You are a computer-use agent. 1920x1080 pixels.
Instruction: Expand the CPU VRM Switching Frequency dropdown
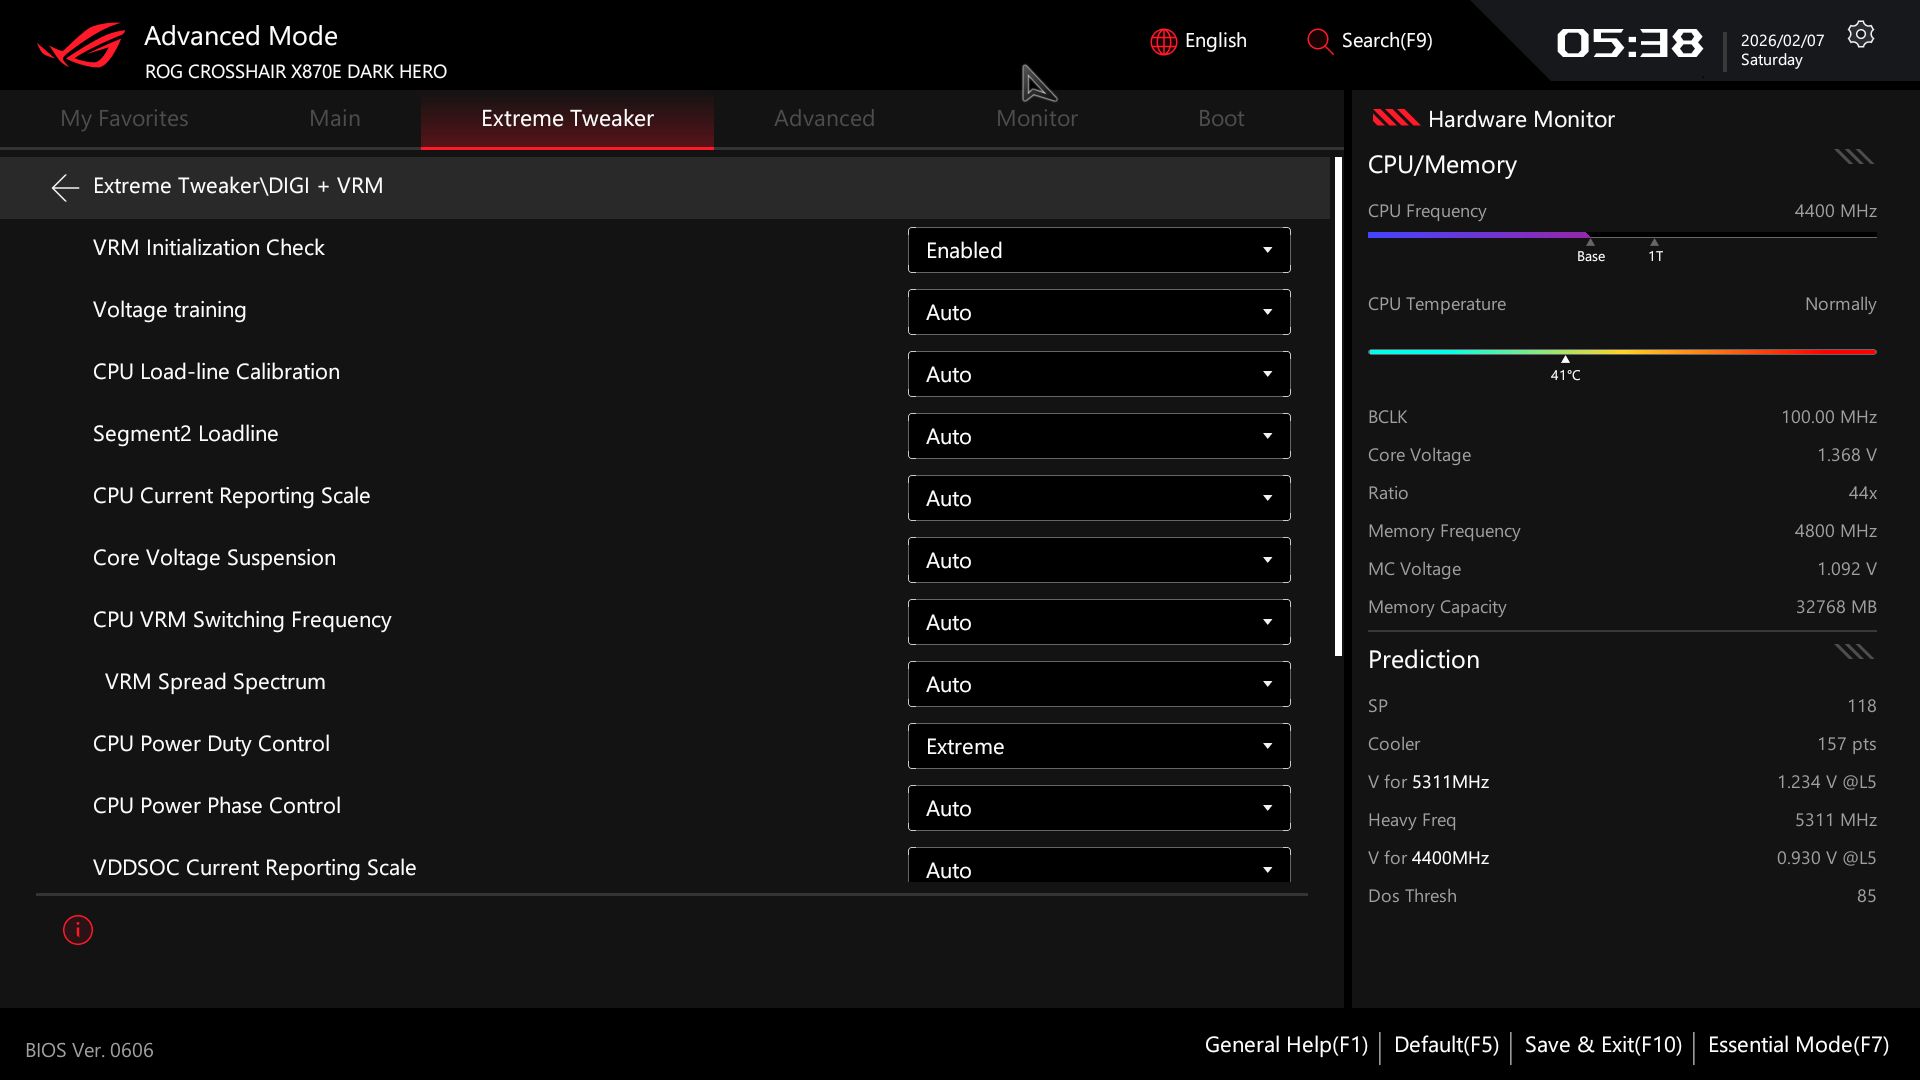(1098, 622)
